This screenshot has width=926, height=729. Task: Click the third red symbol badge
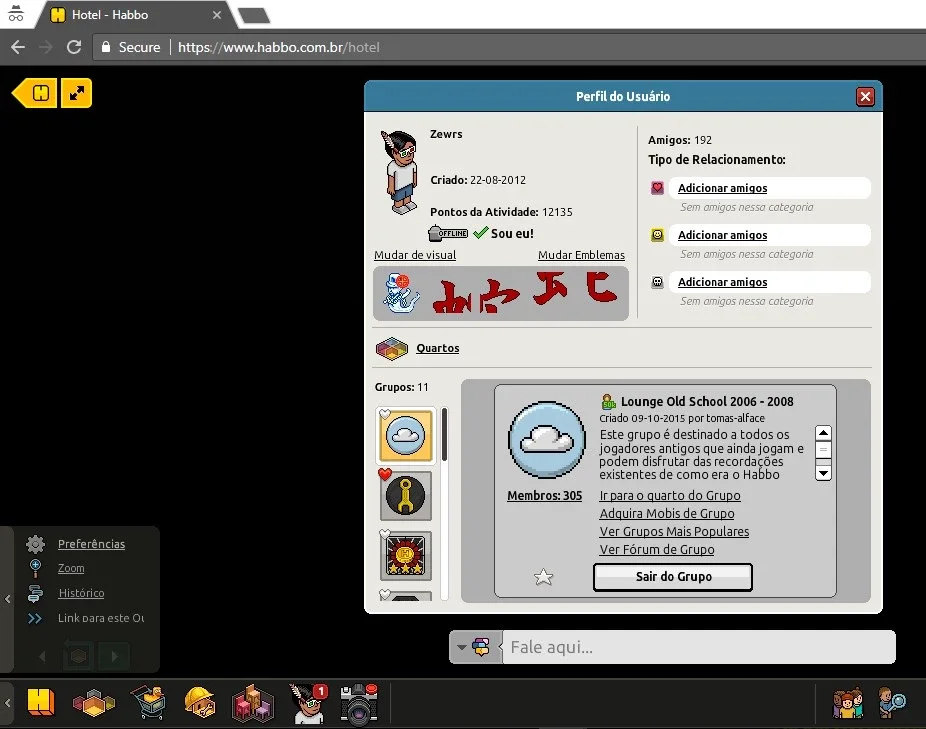click(549, 288)
